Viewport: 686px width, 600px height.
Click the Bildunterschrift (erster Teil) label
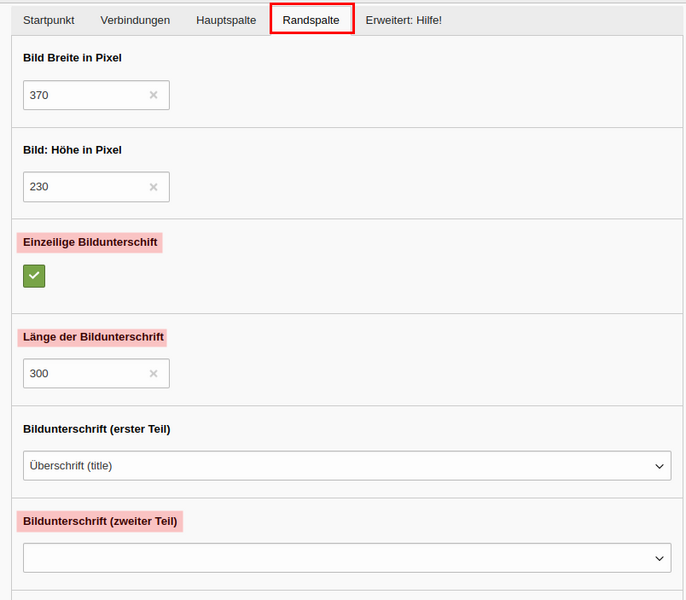click(97, 429)
